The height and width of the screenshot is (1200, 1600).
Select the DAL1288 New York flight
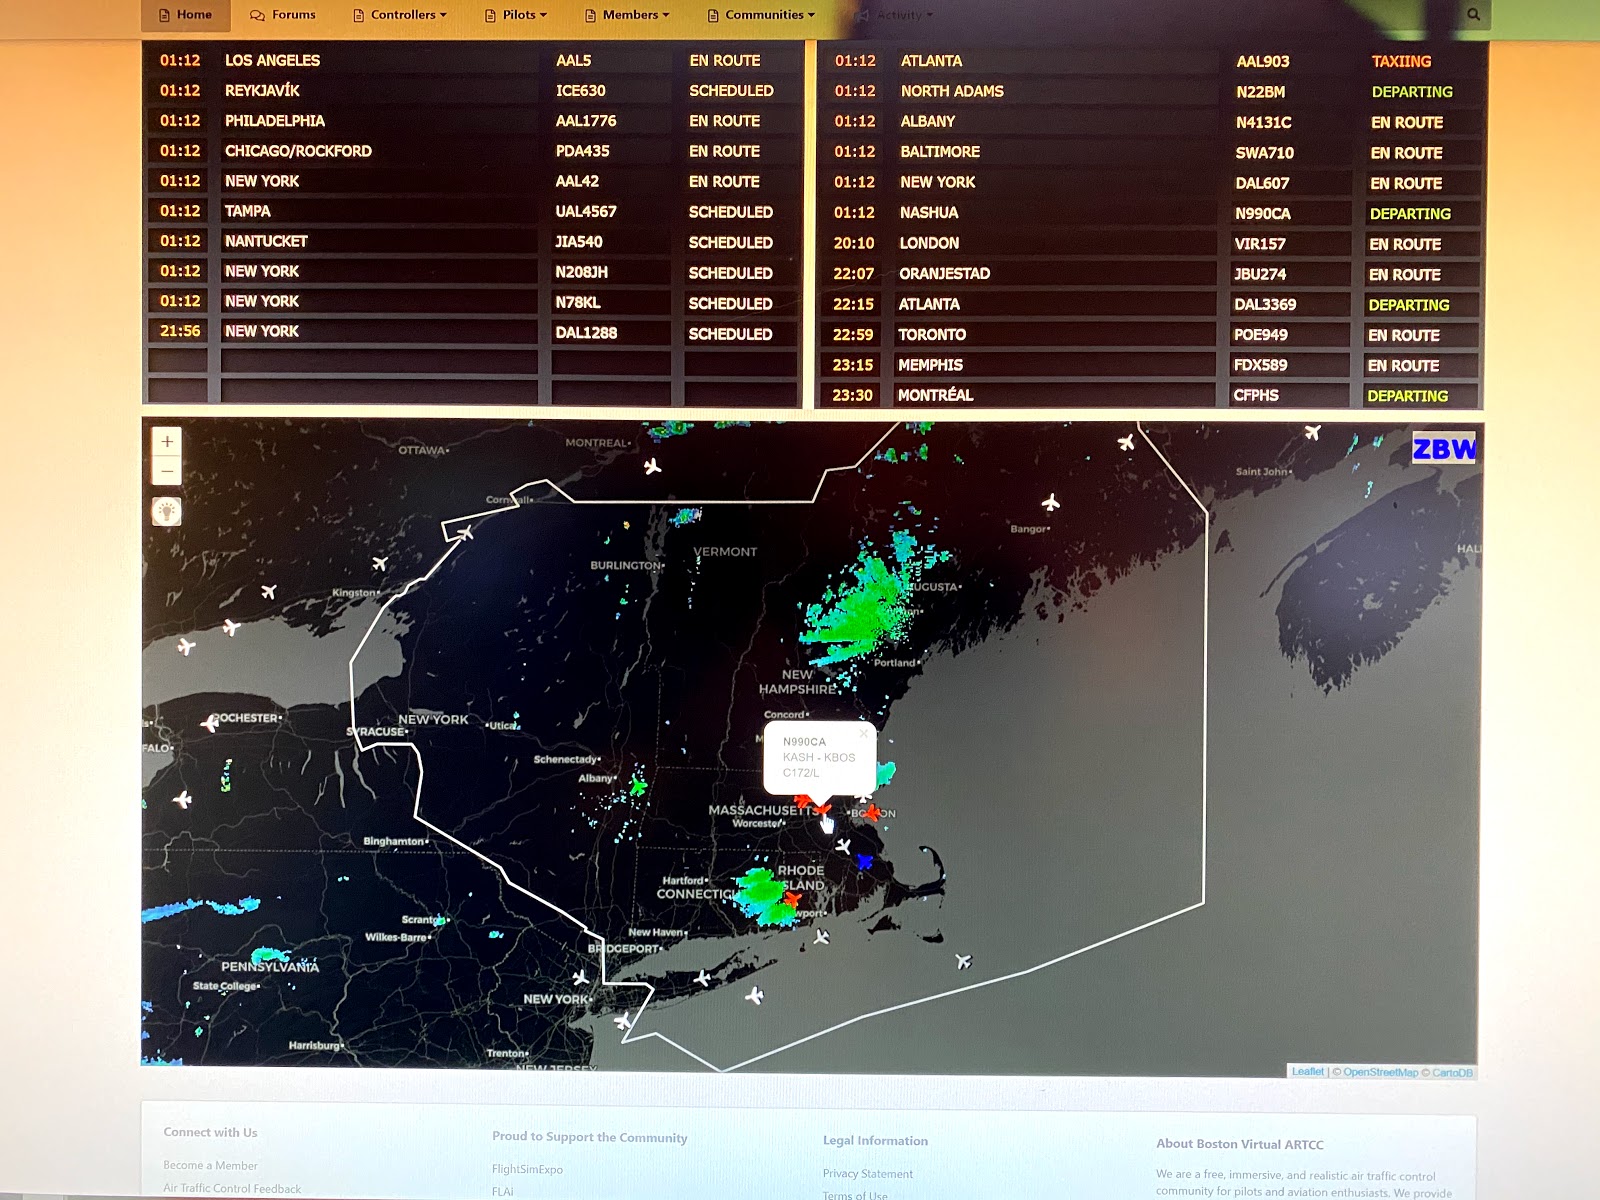pyautogui.click(x=472, y=331)
